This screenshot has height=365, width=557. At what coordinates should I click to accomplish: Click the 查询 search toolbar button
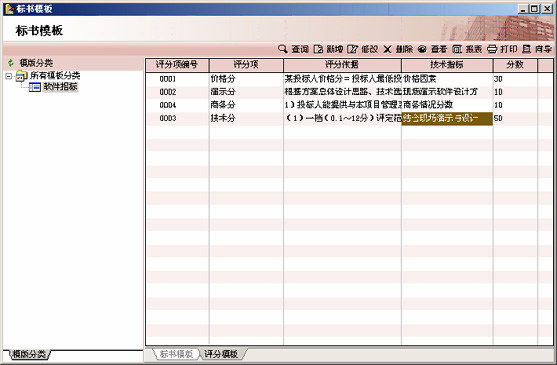[x=293, y=49]
